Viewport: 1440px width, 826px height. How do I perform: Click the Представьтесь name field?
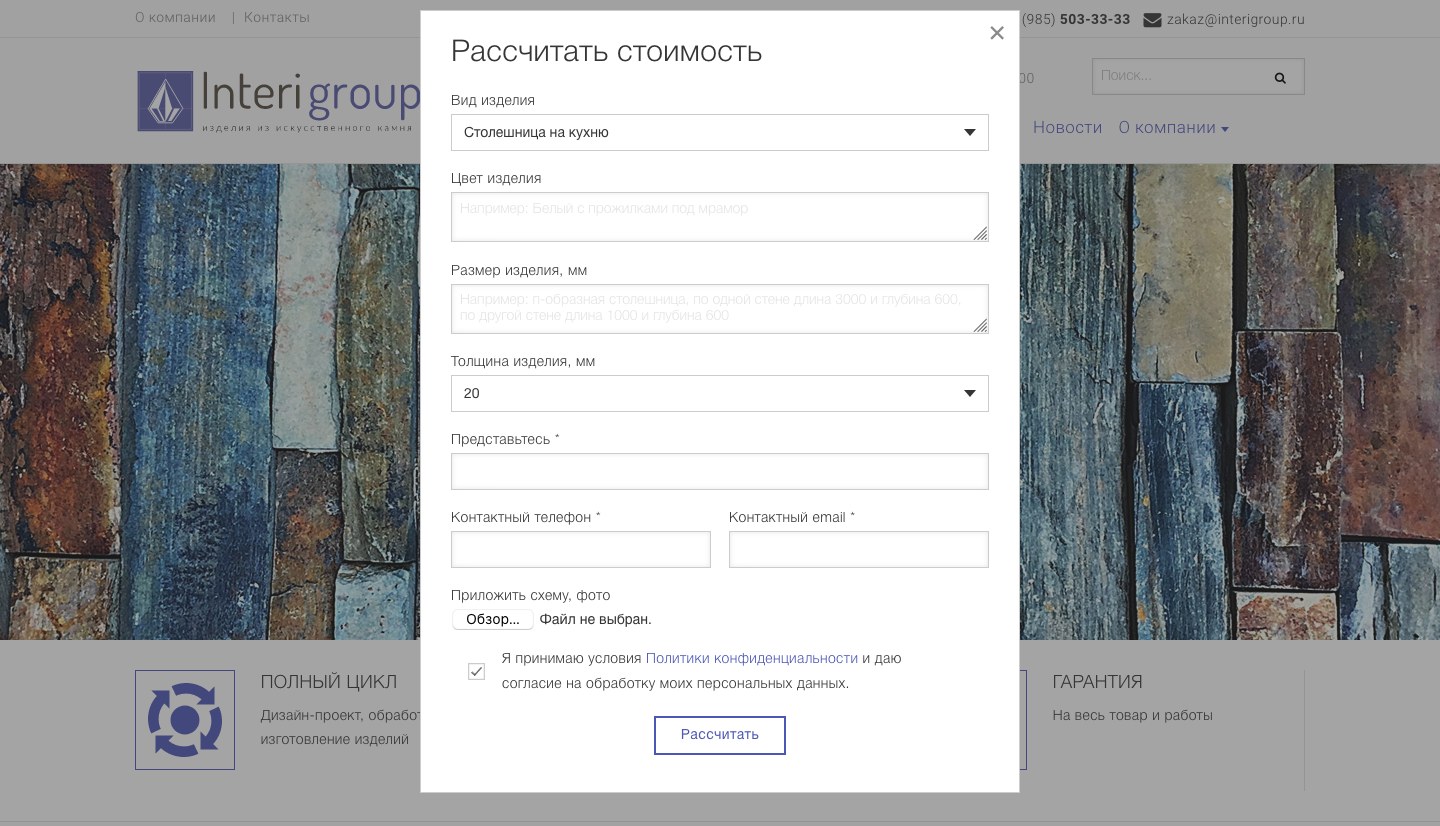(x=720, y=471)
